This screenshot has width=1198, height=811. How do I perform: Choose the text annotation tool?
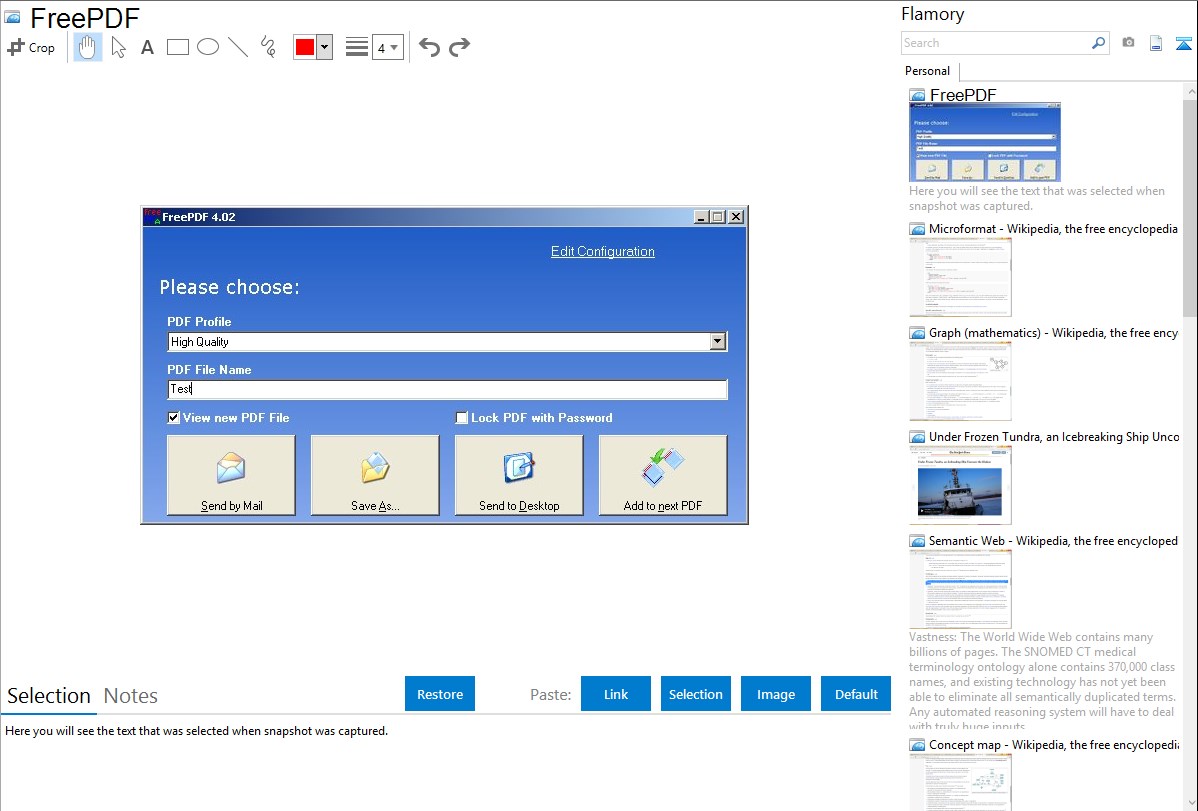click(147, 47)
